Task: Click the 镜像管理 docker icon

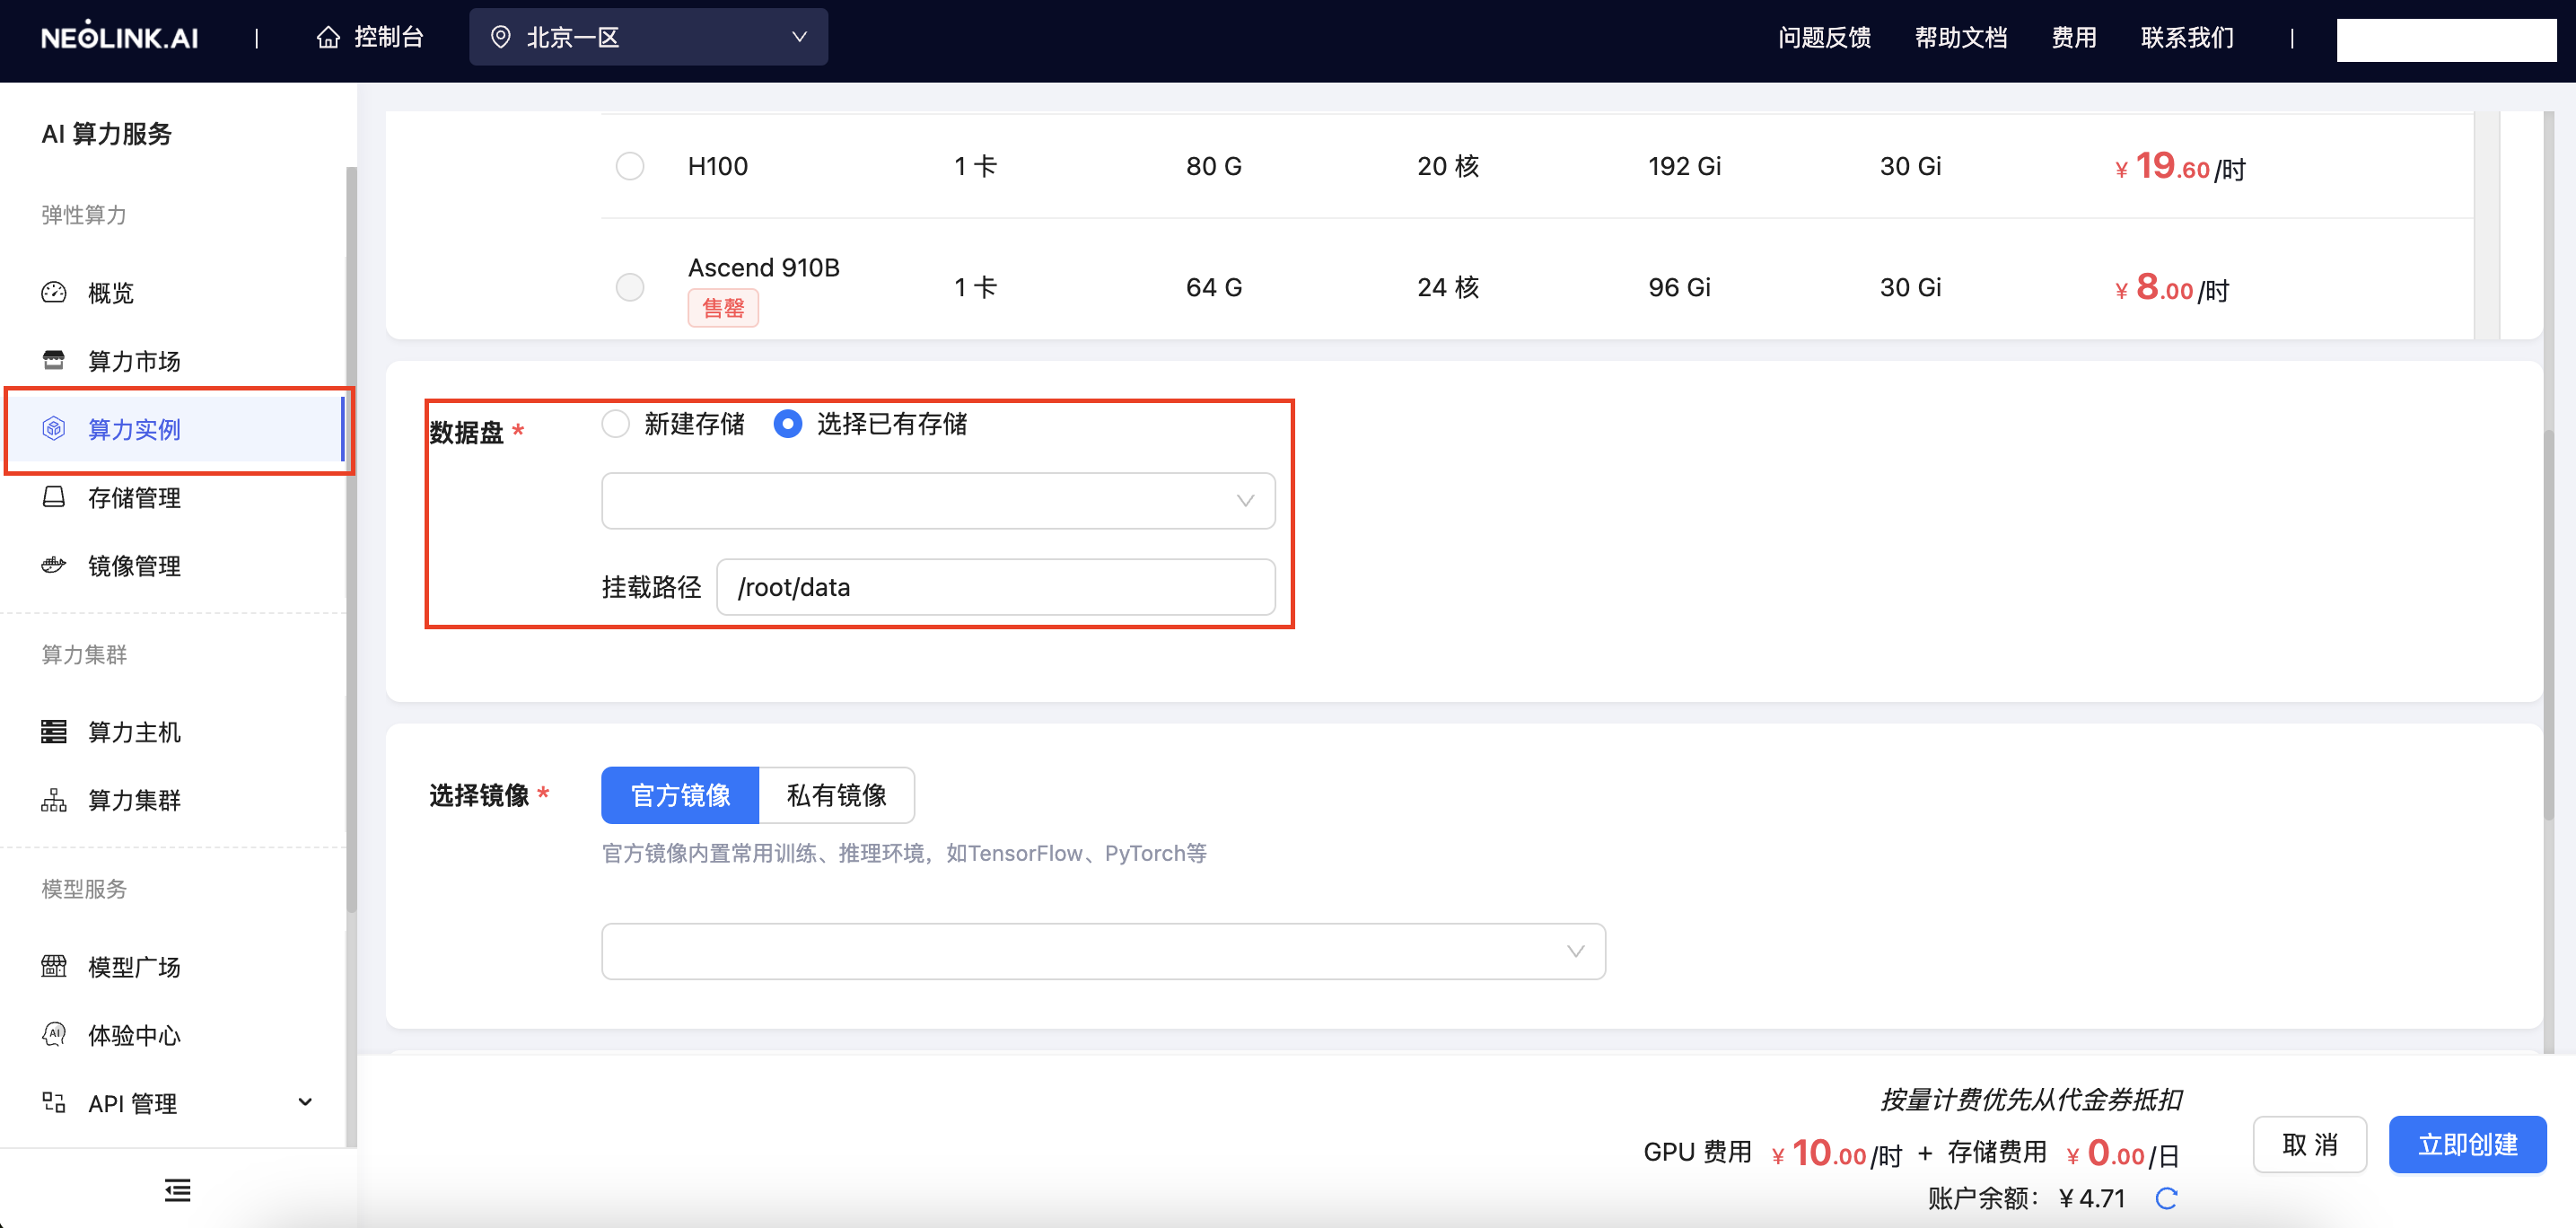Action: [x=54, y=565]
